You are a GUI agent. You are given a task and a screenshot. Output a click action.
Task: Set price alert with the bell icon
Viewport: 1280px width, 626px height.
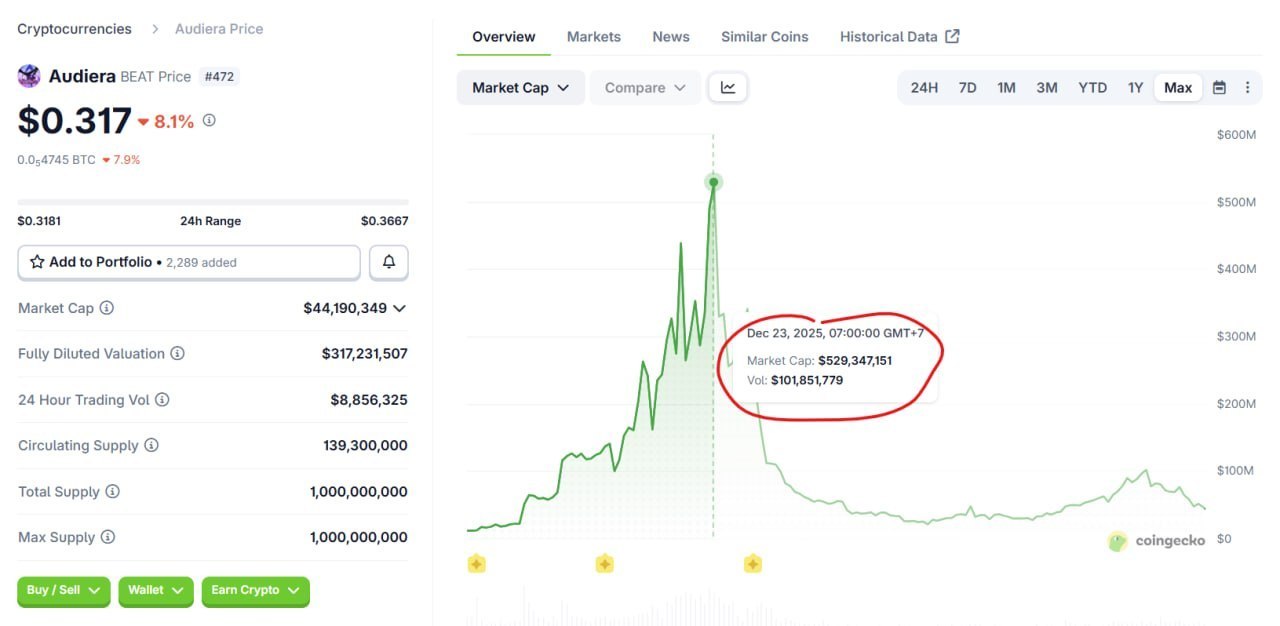pos(388,261)
